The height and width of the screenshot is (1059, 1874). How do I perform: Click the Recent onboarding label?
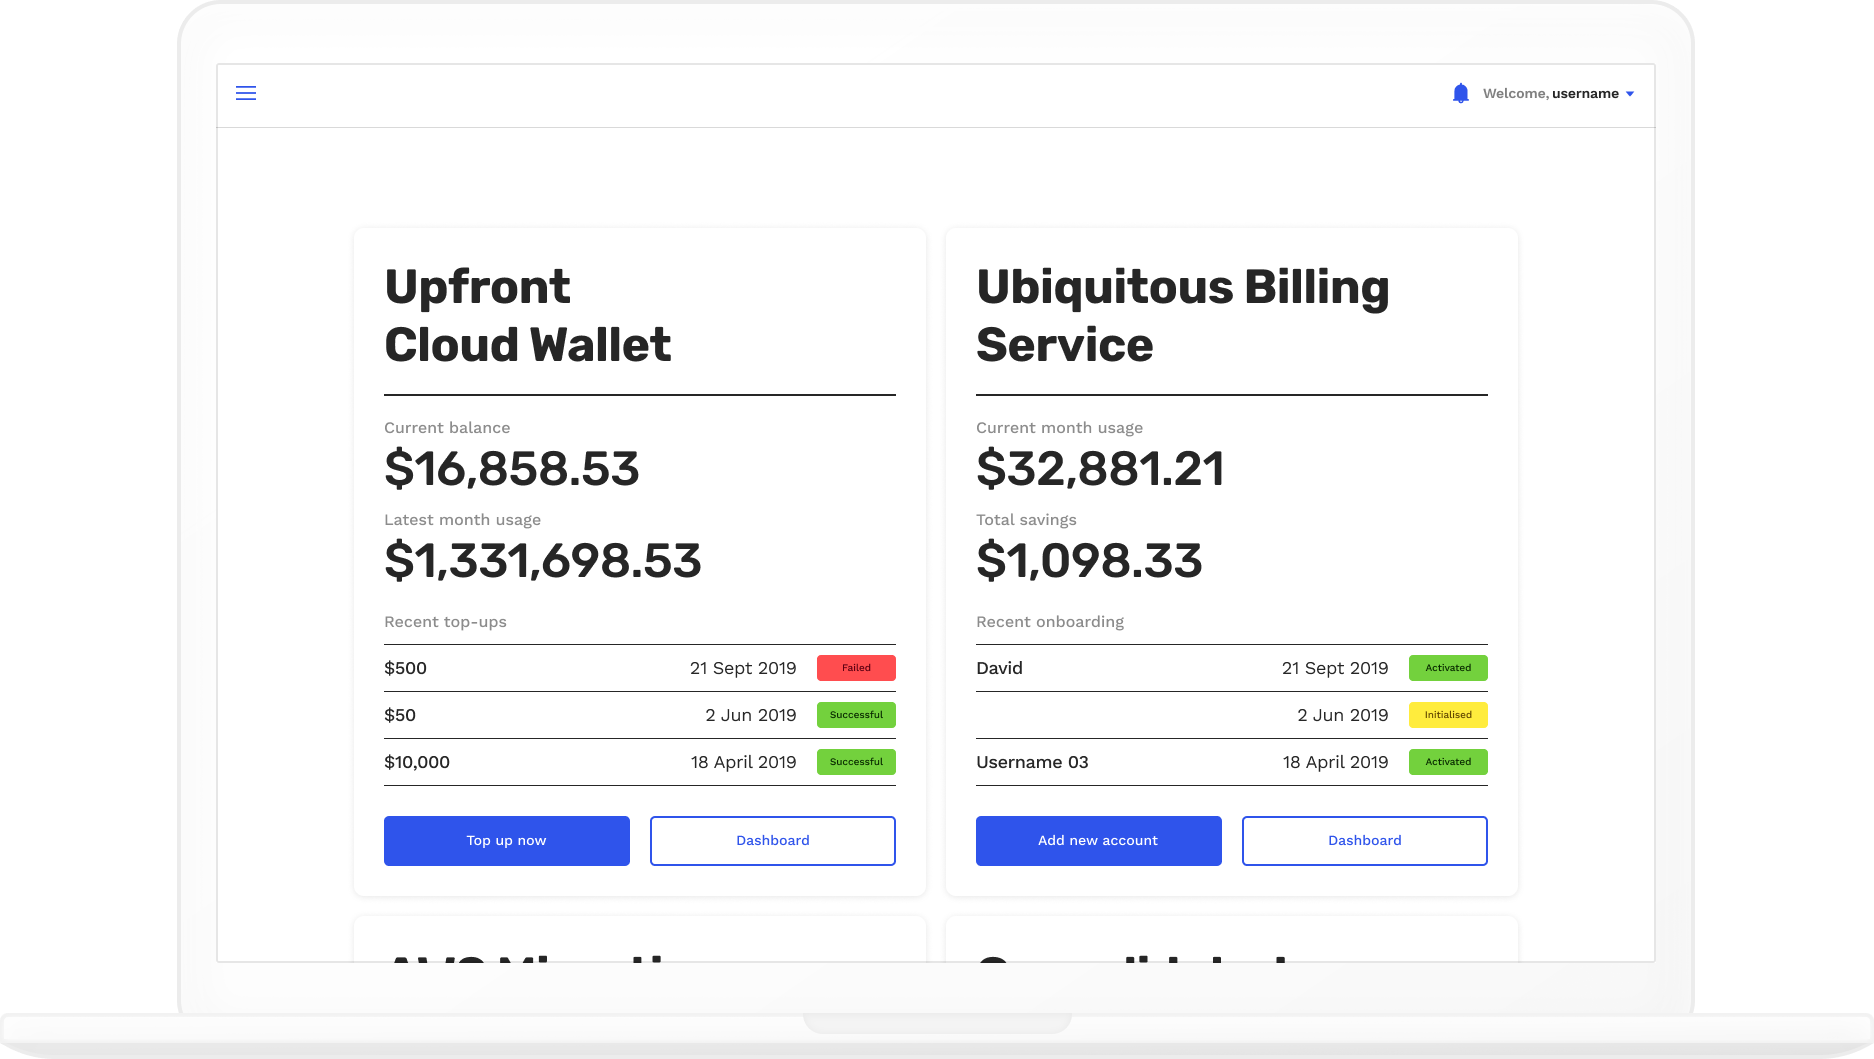pos(1050,622)
